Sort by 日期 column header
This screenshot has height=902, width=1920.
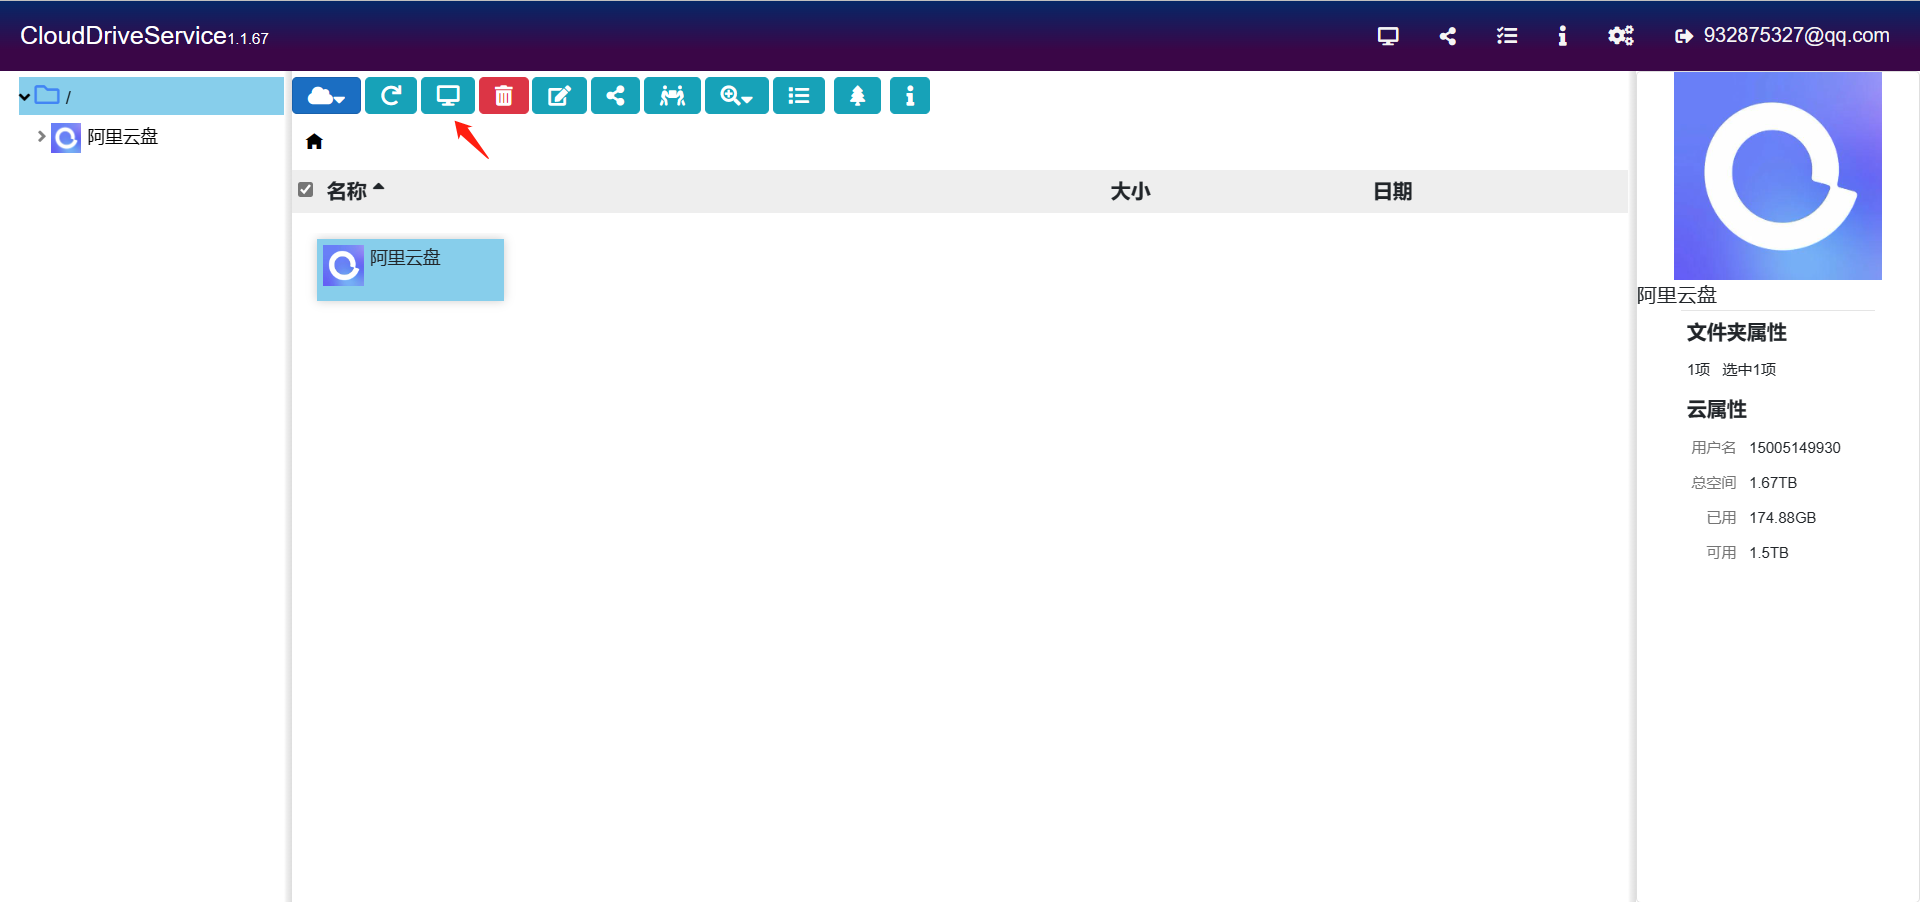(x=1392, y=191)
